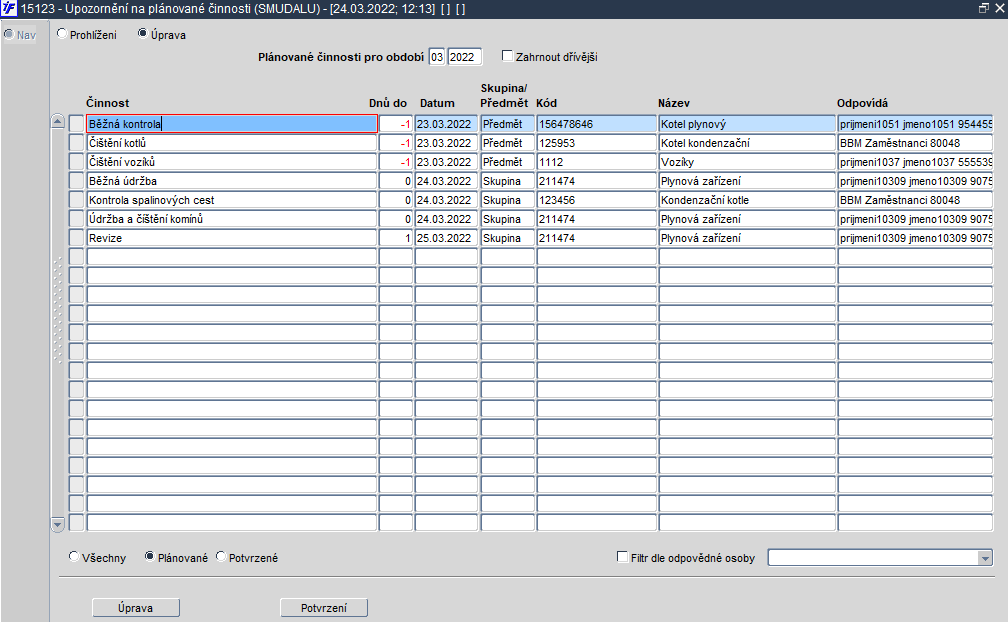Screen dimensions: 1008x622
Task: Click Předmět cell in Čištění kotlů row
Action: pos(507,143)
